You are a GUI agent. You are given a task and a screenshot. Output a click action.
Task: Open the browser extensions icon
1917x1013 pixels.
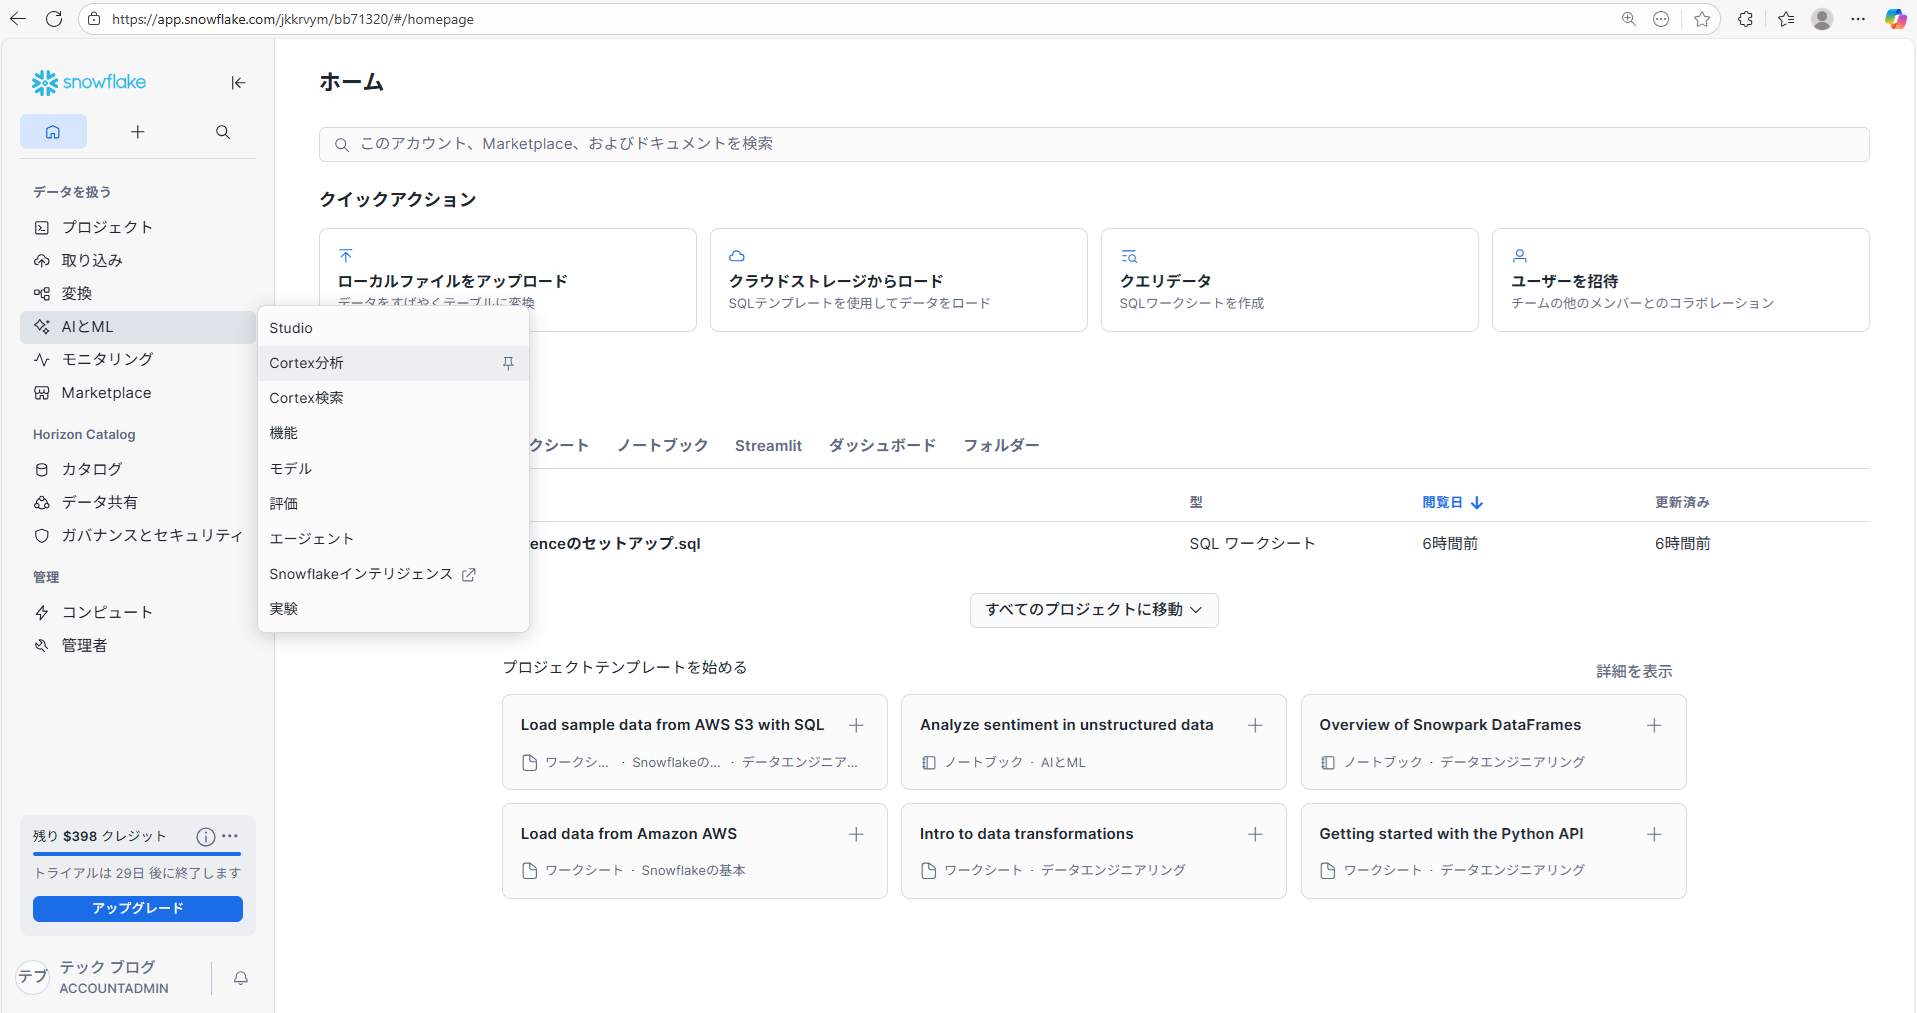coord(1745,19)
